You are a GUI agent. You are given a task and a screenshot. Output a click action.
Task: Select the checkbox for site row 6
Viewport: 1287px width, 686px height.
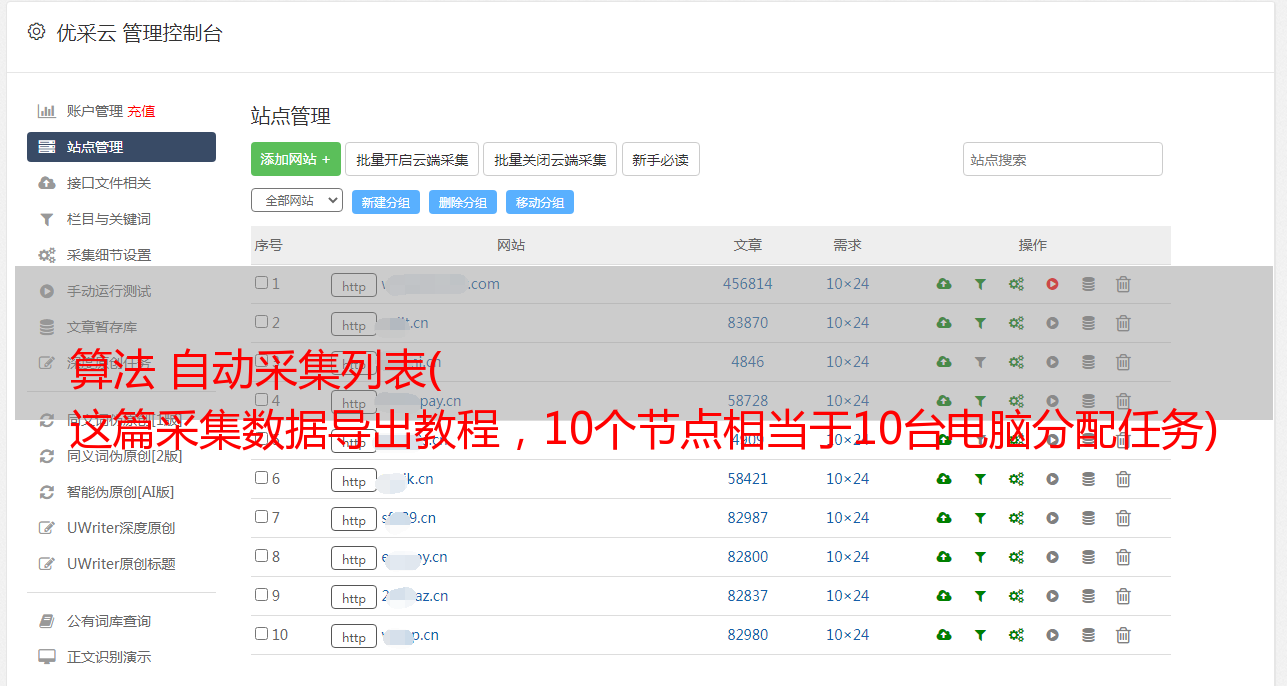tap(261, 478)
